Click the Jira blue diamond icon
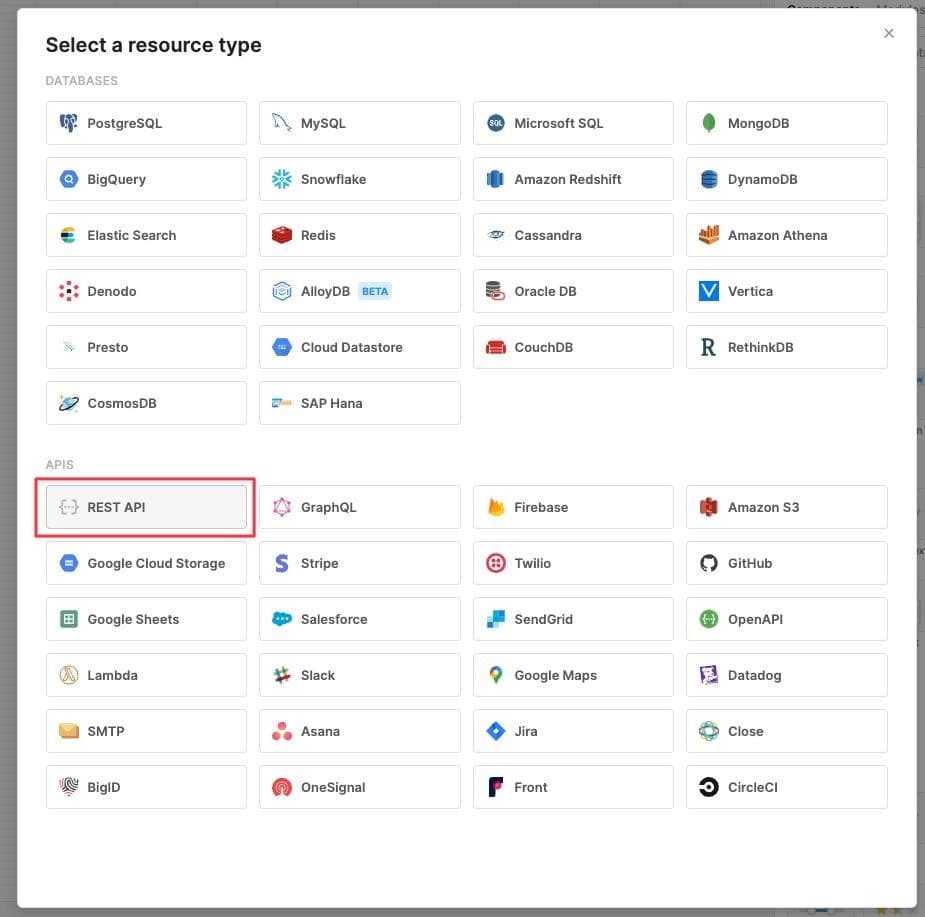Image resolution: width=925 pixels, height=917 pixels. coord(495,731)
